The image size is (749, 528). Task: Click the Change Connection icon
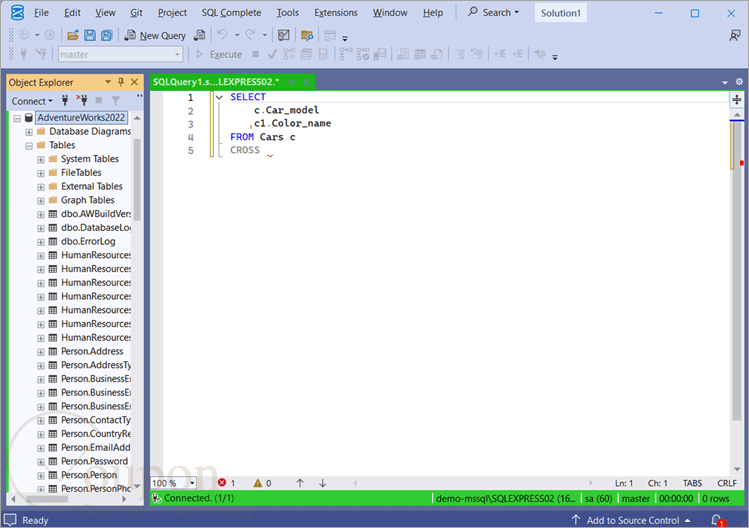tap(41, 54)
